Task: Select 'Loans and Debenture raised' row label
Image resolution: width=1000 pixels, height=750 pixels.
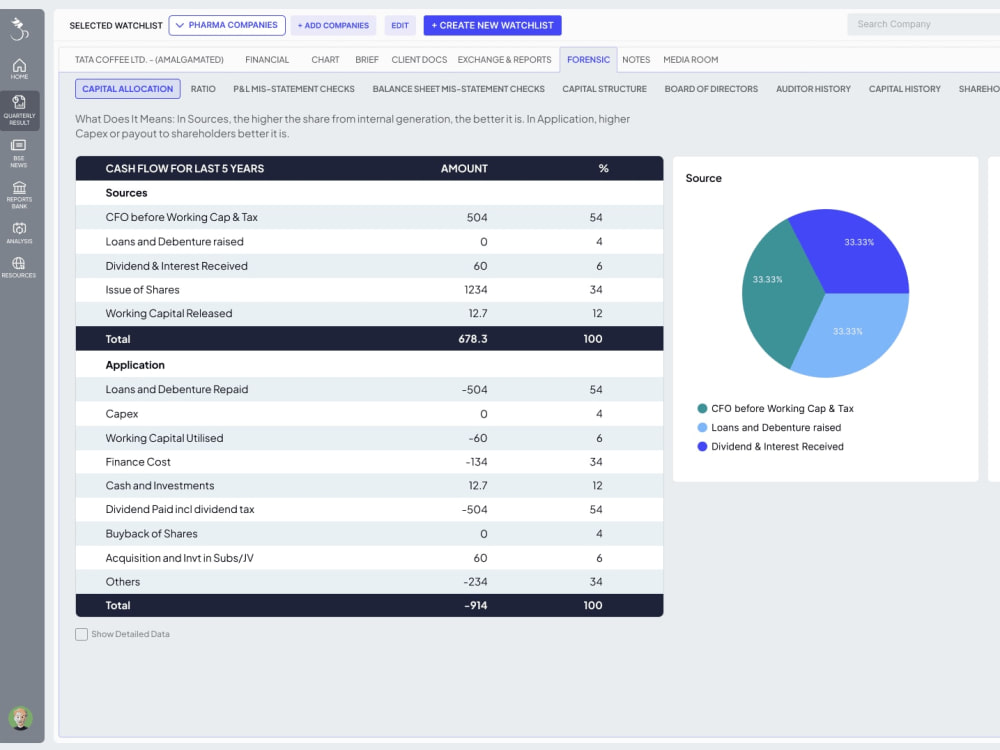Action: coord(174,242)
